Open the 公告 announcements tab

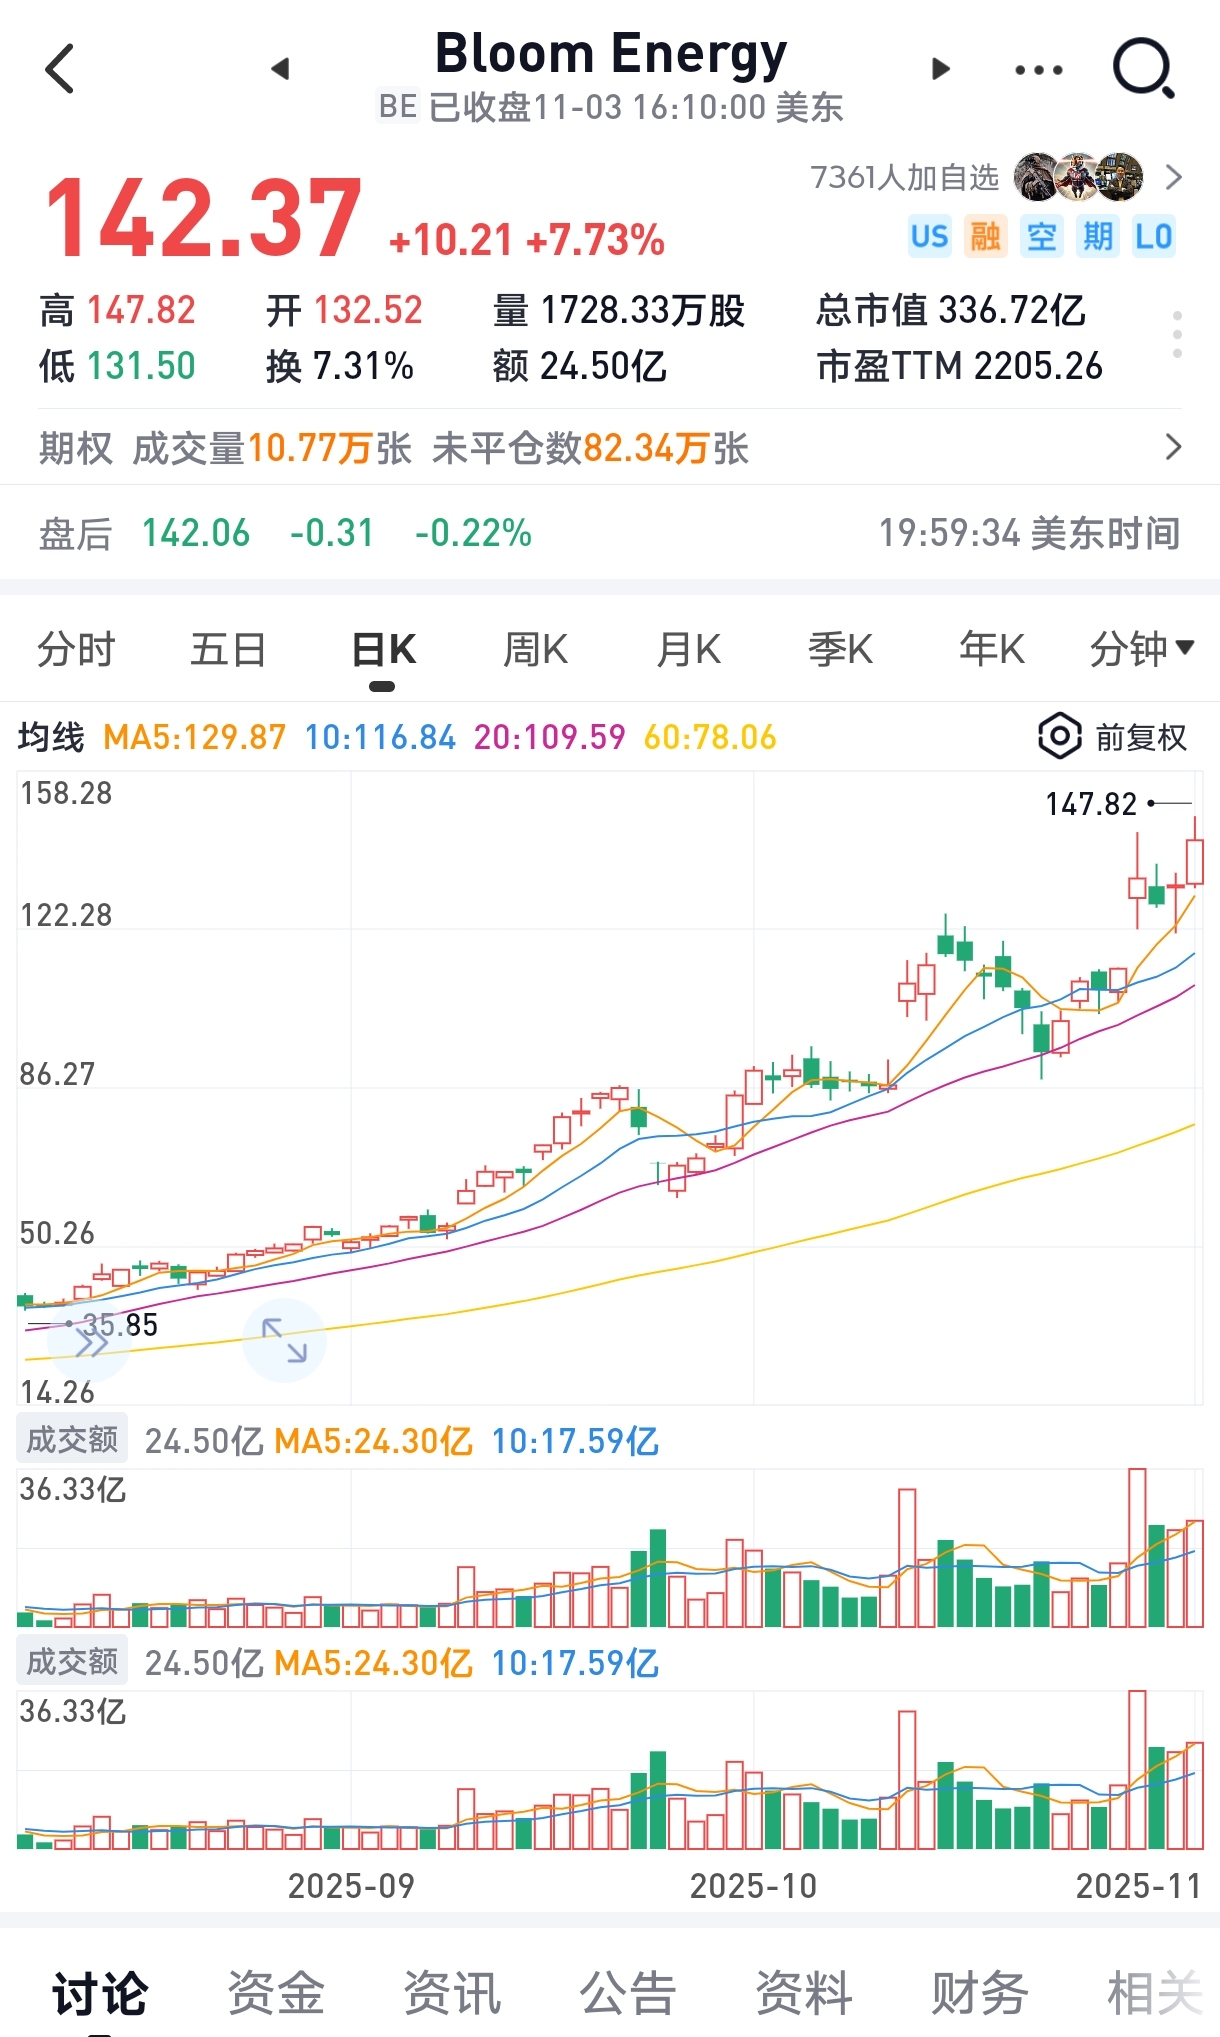(628, 1994)
